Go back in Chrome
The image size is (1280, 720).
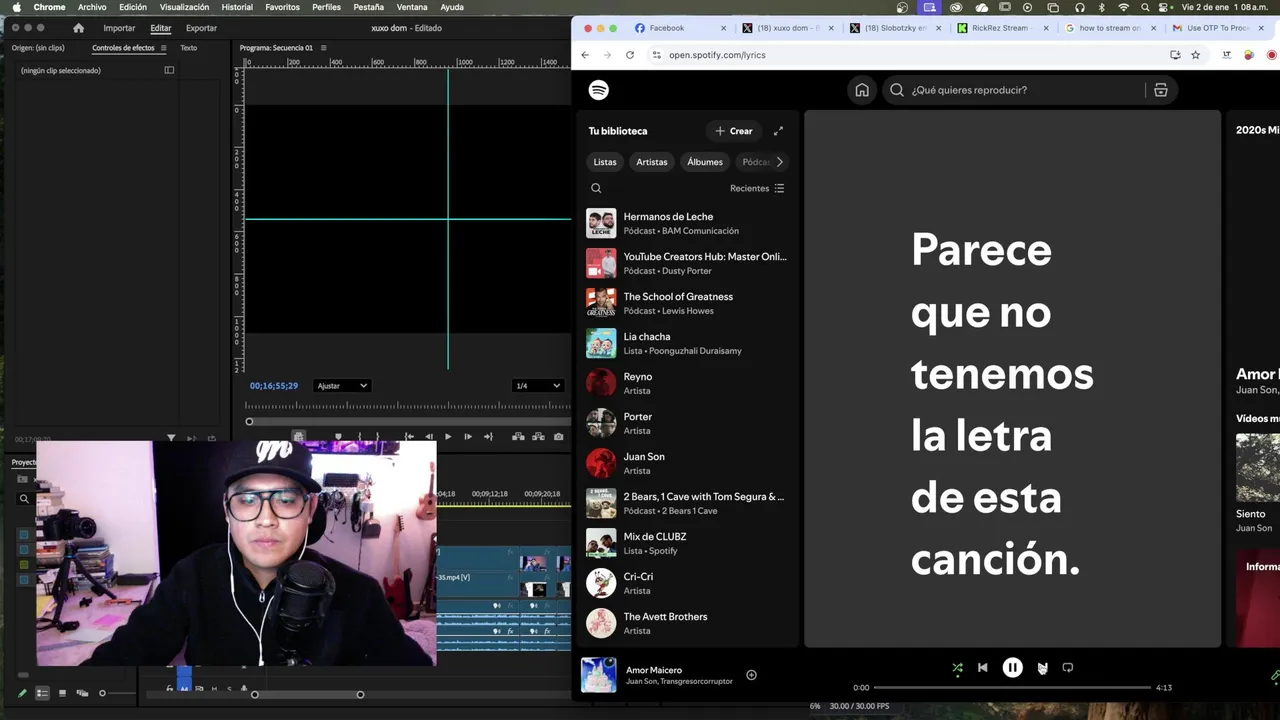585,55
